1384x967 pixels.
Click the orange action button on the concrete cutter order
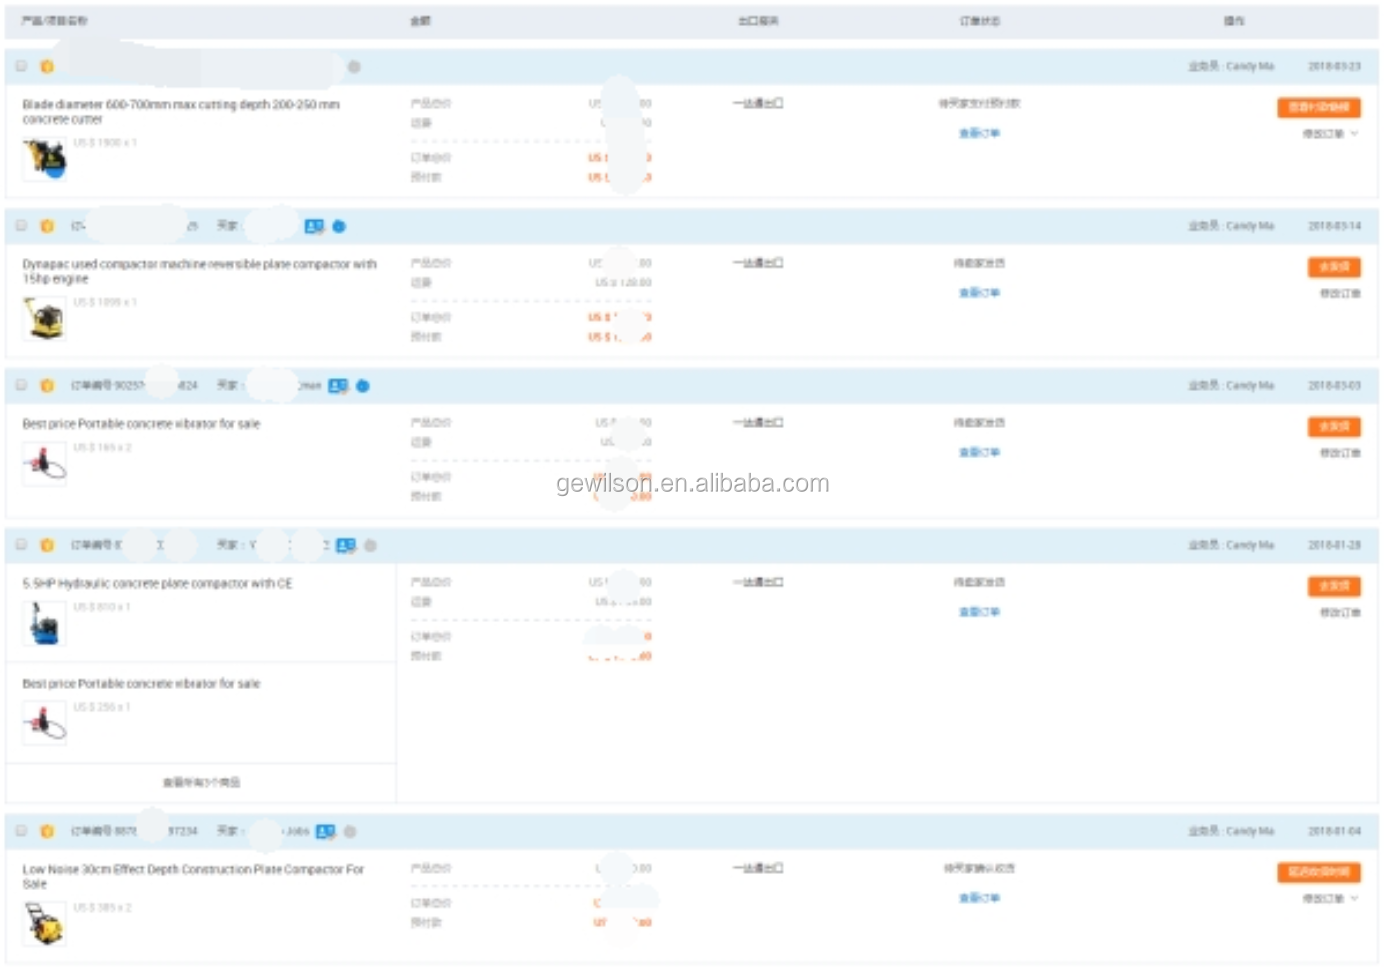[1318, 107]
